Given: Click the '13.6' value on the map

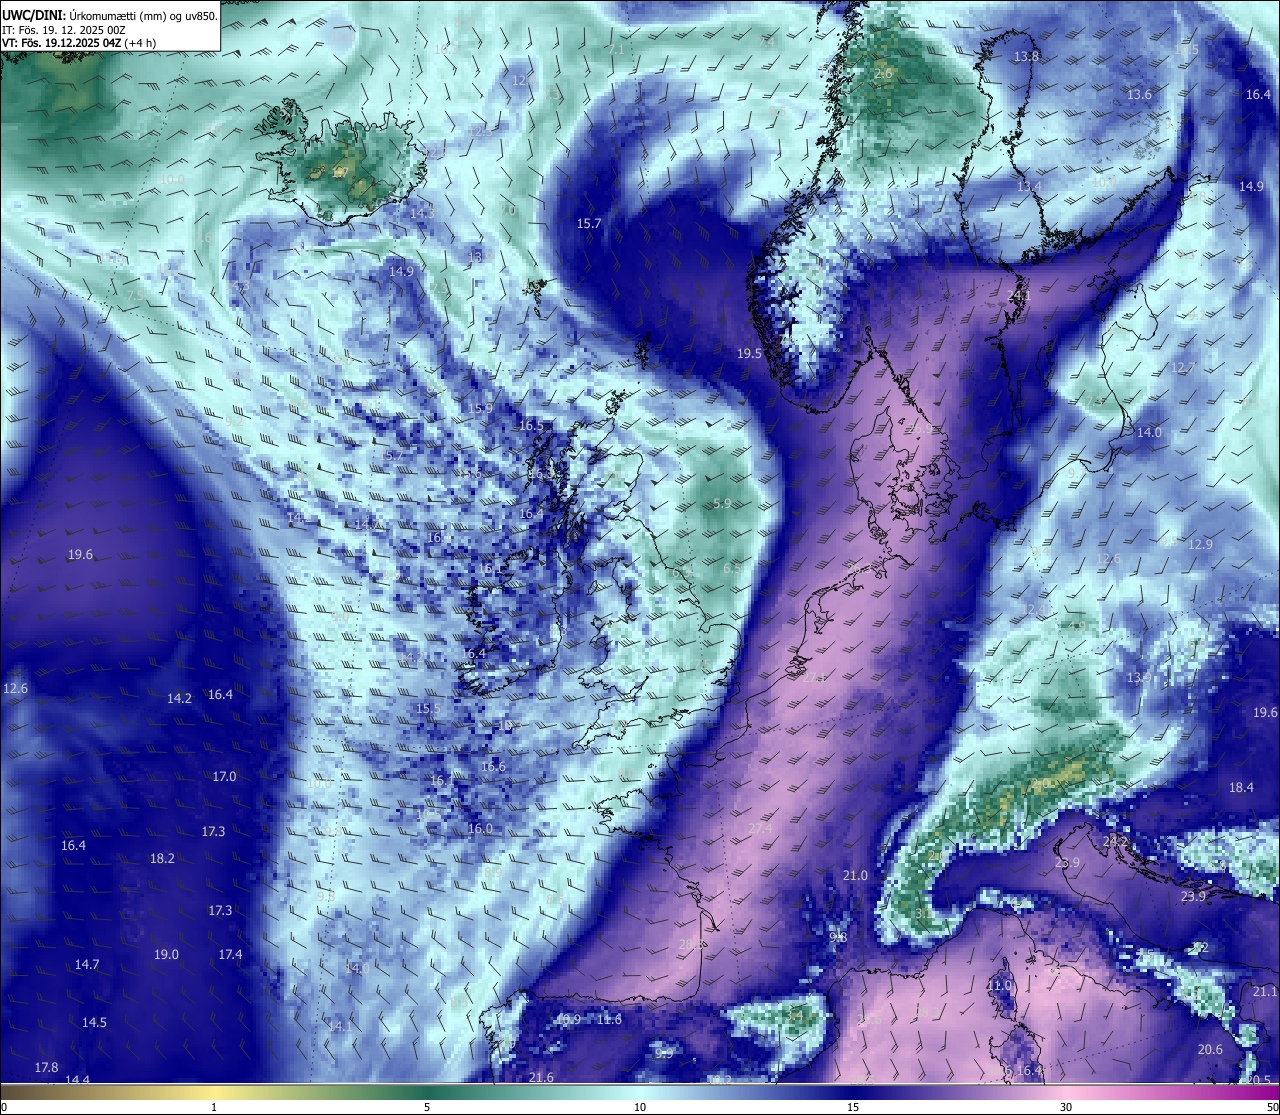Looking at the screenshot, I should (1139, 94).
